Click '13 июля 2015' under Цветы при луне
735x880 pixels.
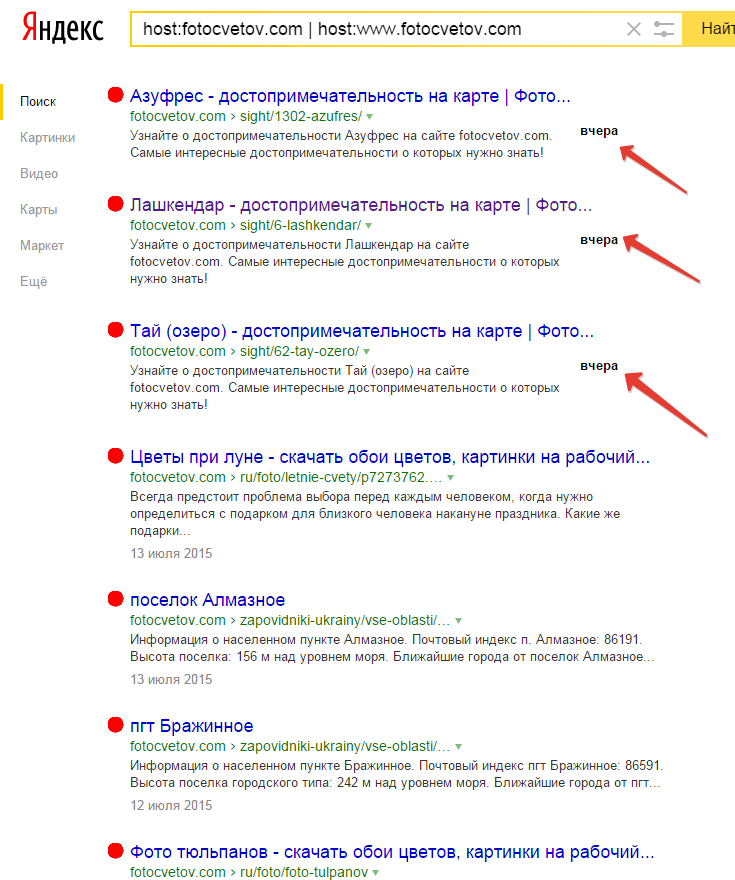click(171, 553)
